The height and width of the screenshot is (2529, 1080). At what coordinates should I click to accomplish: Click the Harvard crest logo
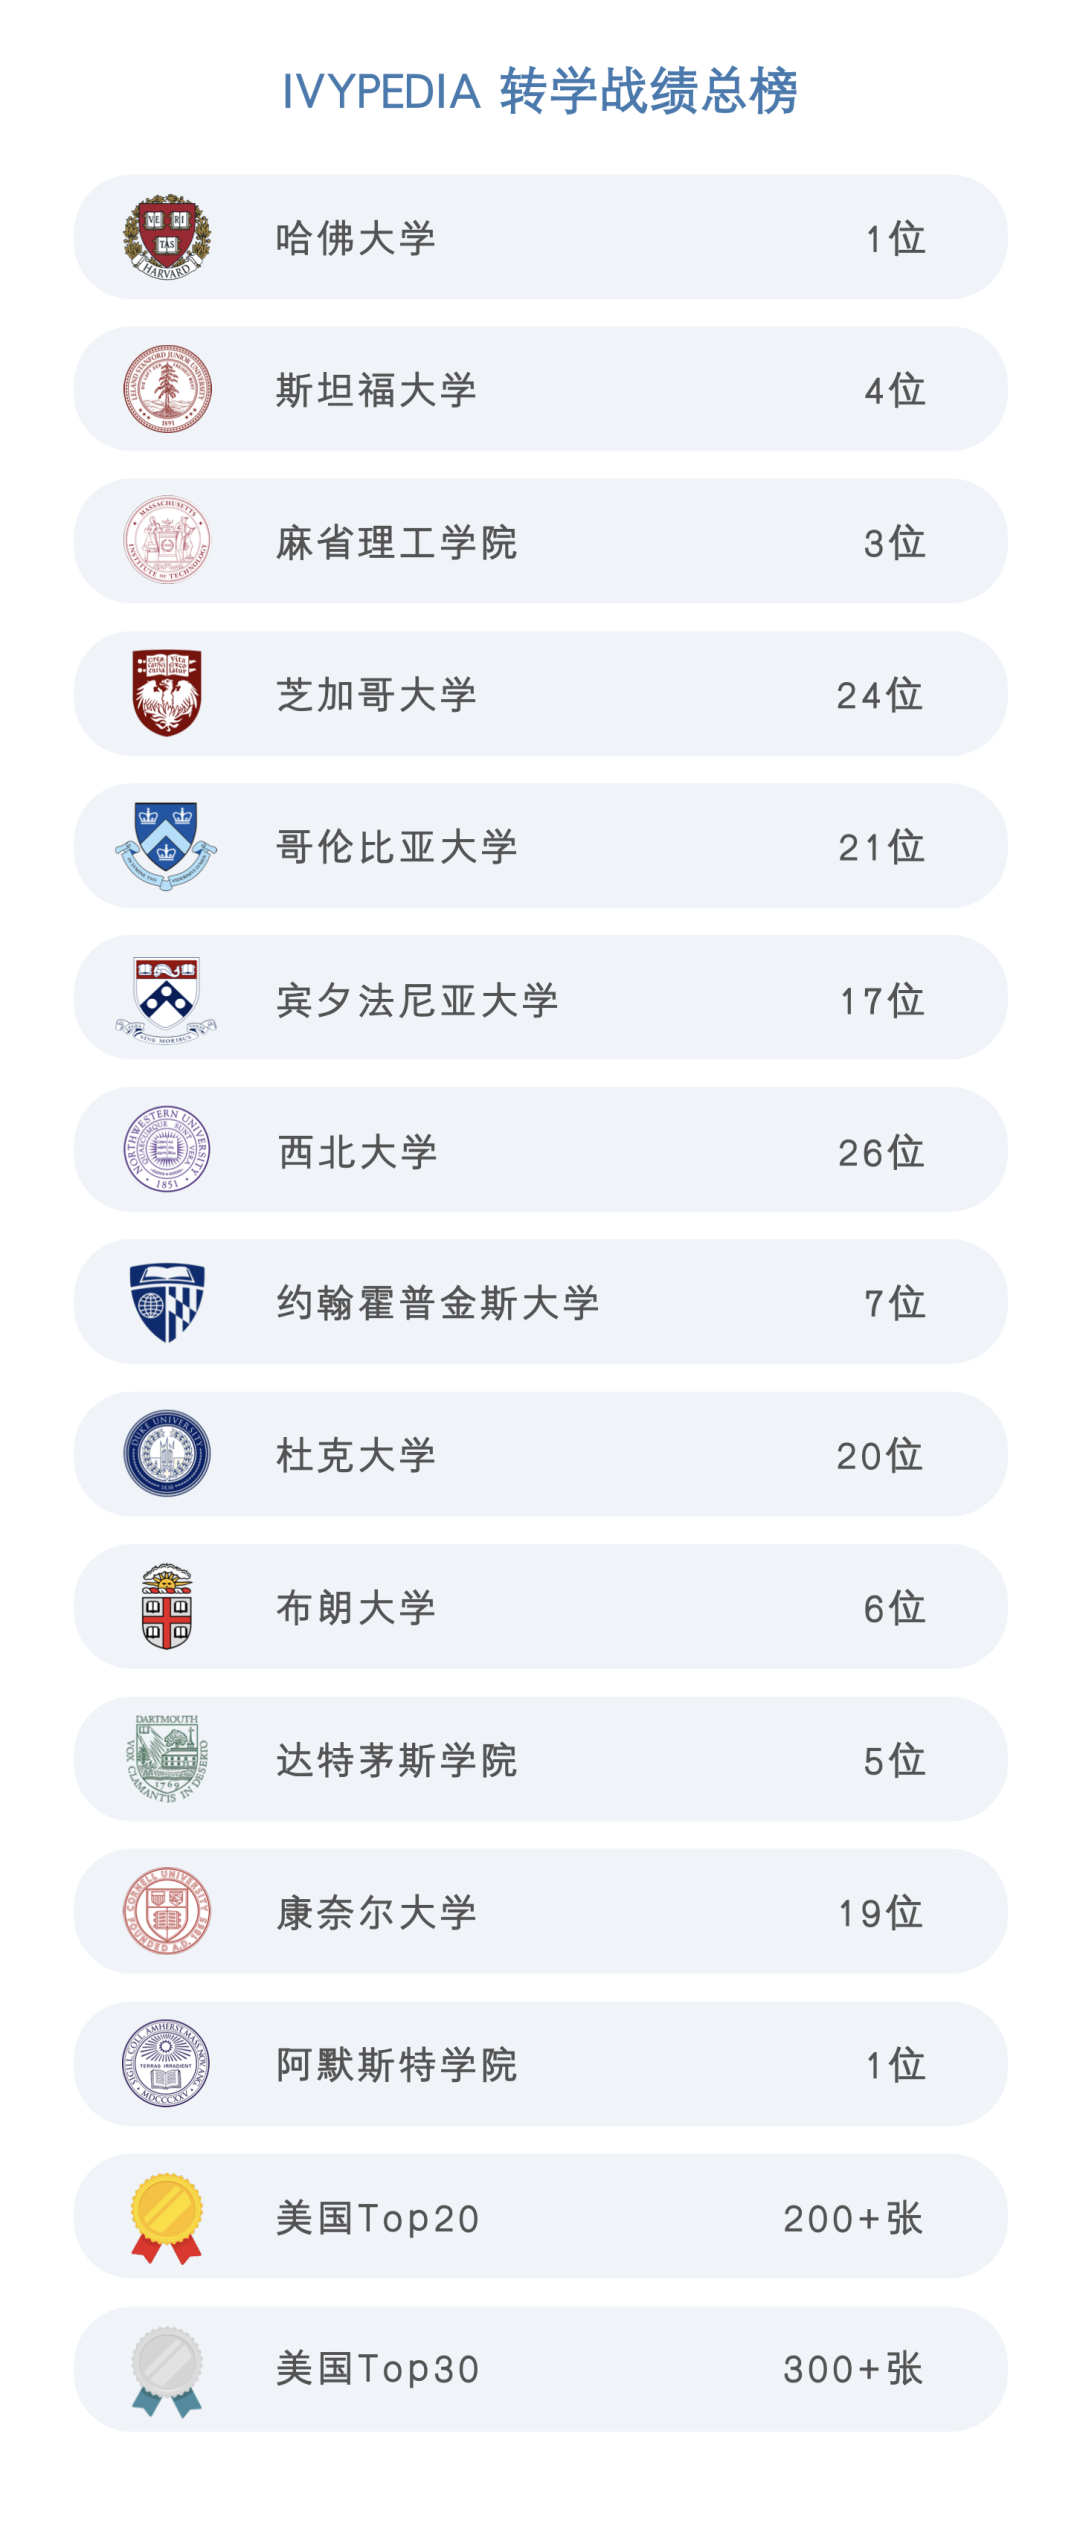tap(167, 237)
